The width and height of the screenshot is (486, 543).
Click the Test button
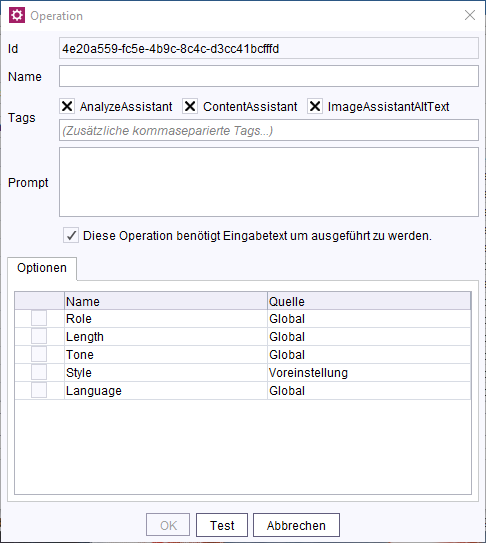[222, 525]
